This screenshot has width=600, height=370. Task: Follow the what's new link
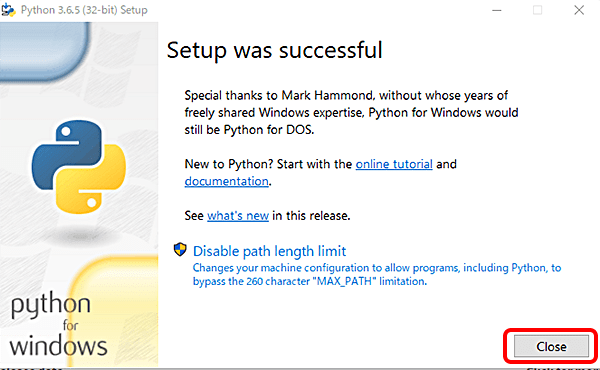tap(238, 216)
